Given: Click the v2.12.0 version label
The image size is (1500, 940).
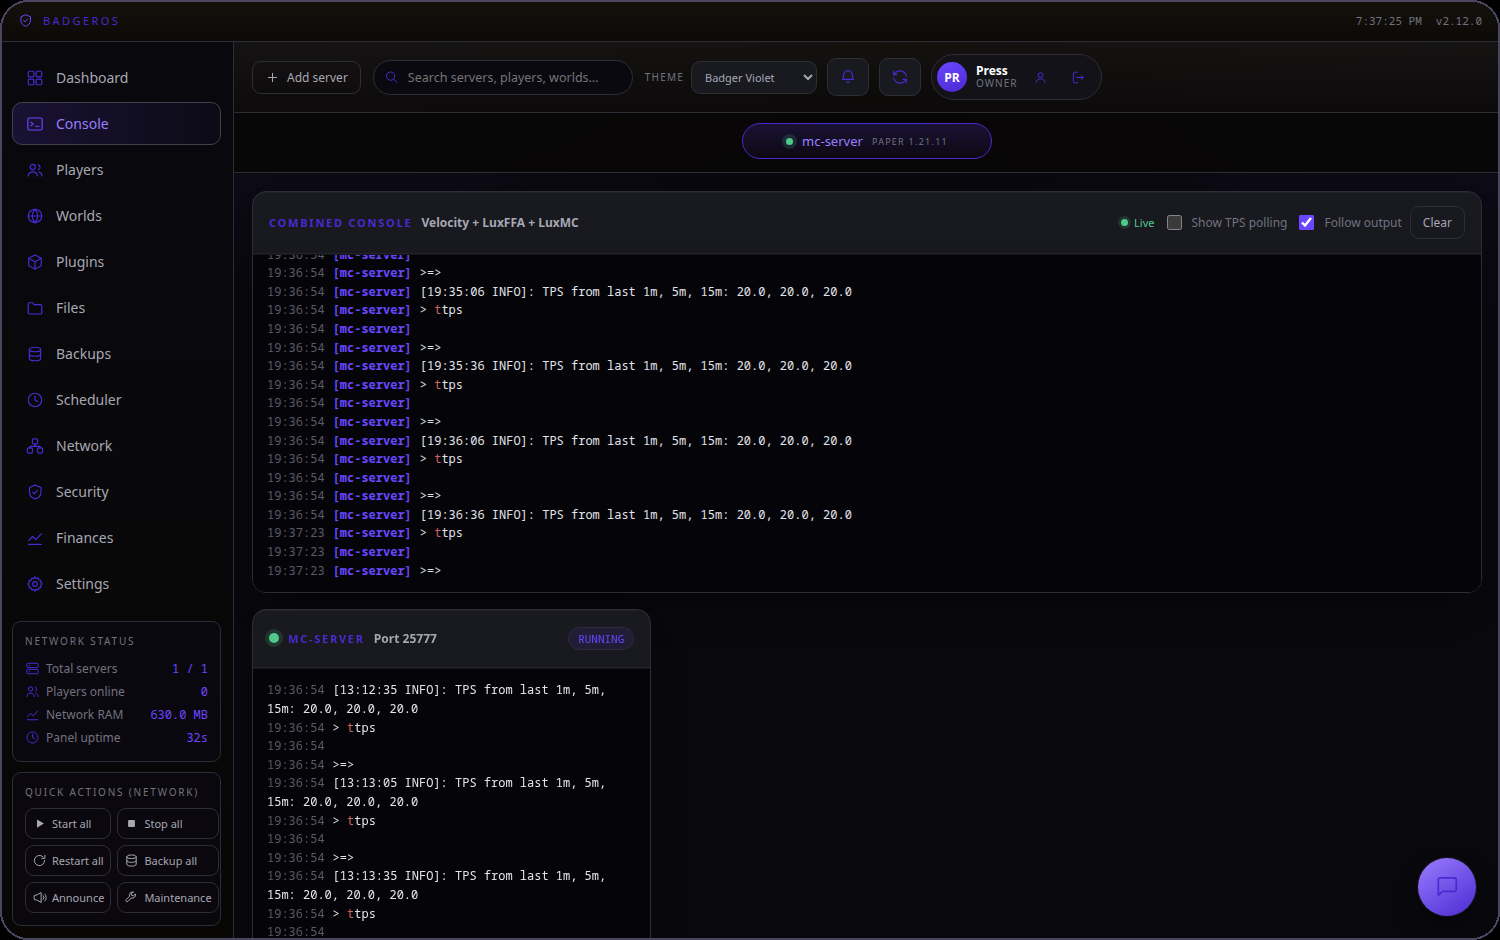Looking at the screenshot, I should [x=1459, y=21].
